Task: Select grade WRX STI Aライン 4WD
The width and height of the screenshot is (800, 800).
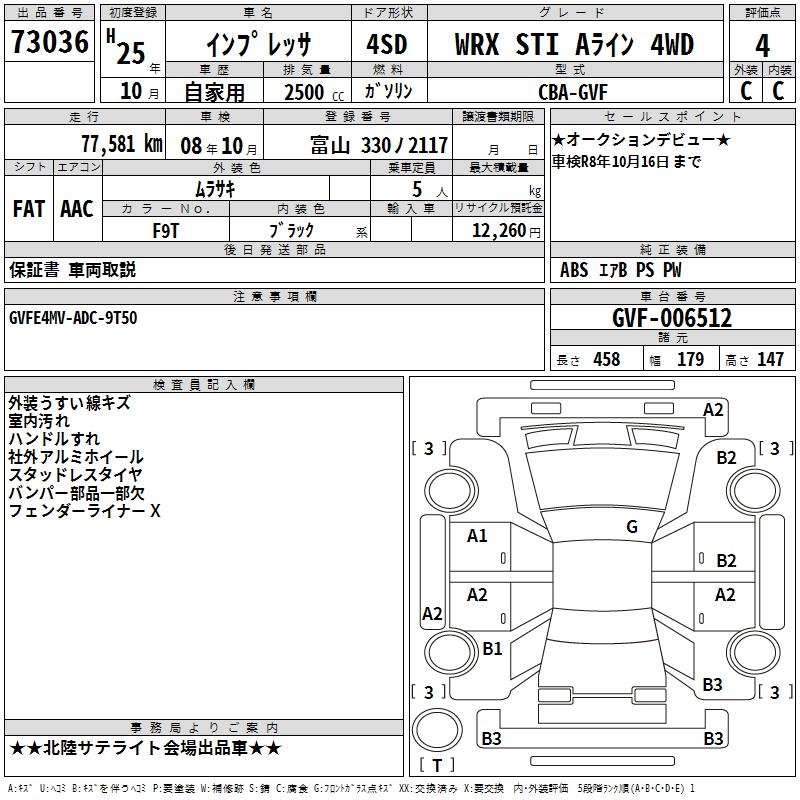Action: point(574,44)
